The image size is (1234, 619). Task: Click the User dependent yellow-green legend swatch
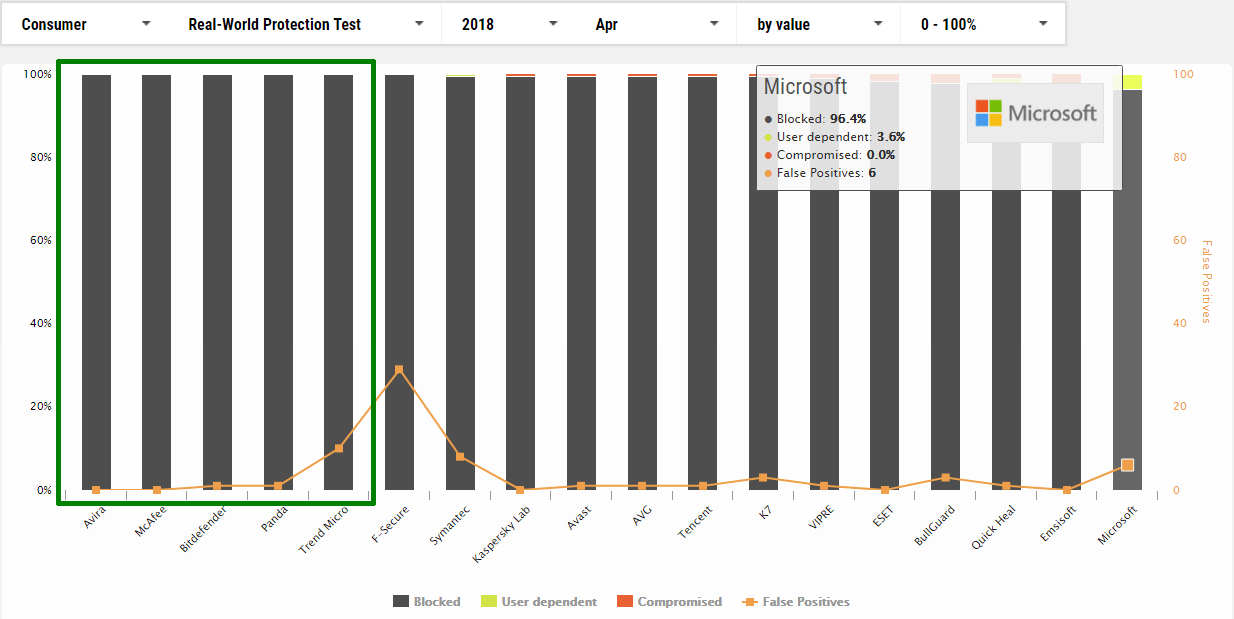click(x=488, y=602)
